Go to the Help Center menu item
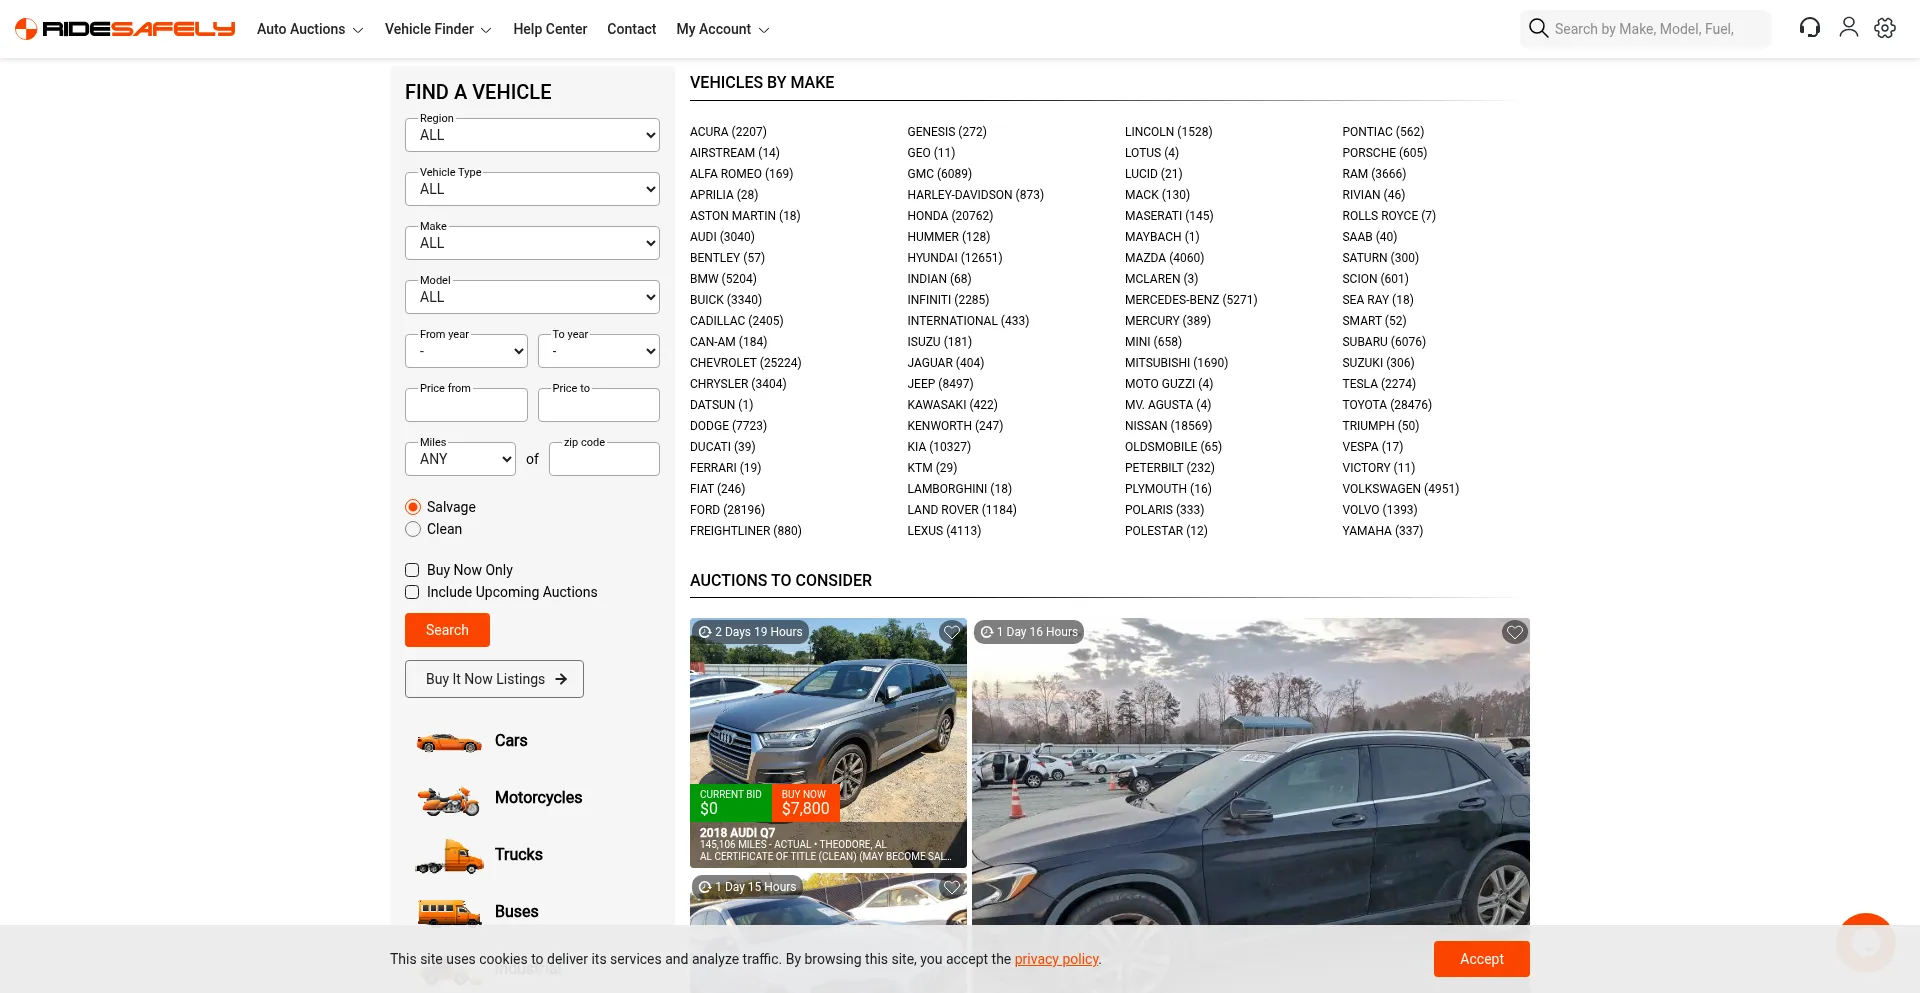The image size is (1920, 993). pos(550,29)
